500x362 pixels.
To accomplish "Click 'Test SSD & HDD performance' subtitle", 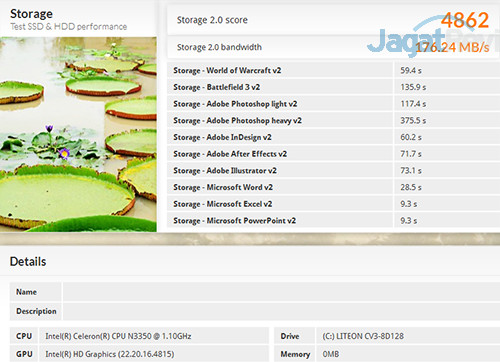I will [x=69, y=27].
